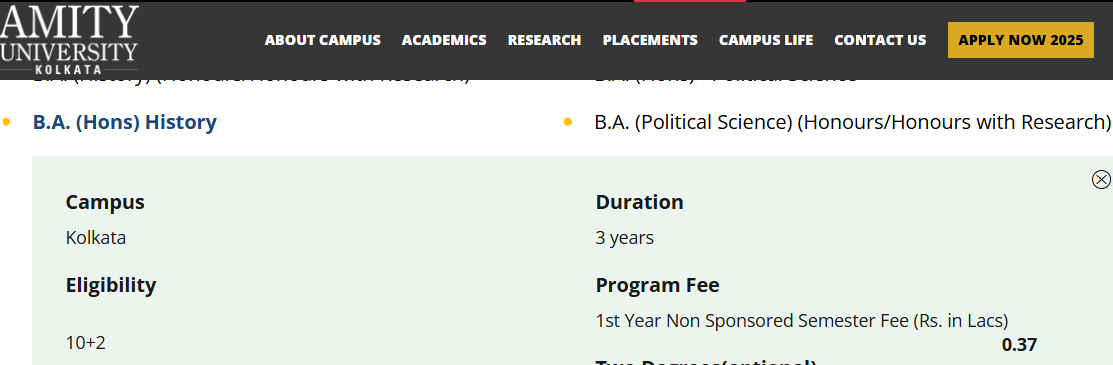The width and height of the screenshot is (1113, 365).
Task: Open the About Campus menu
Action: click(323, 40)
